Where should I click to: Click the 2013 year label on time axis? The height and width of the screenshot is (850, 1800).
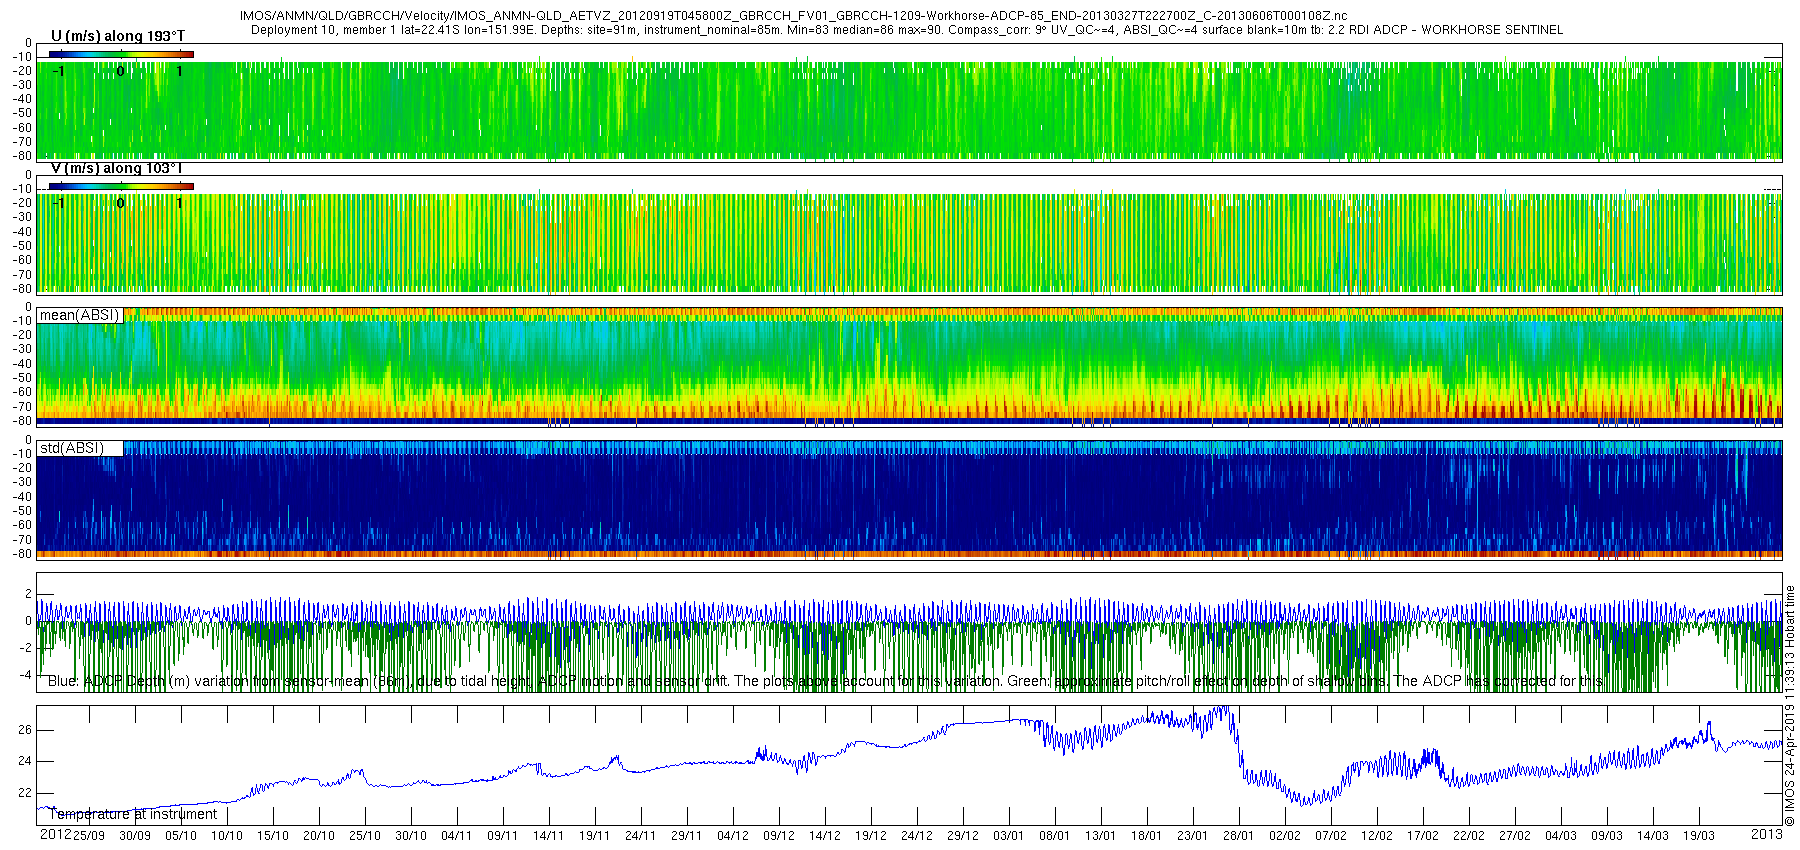click(1766, 835)
